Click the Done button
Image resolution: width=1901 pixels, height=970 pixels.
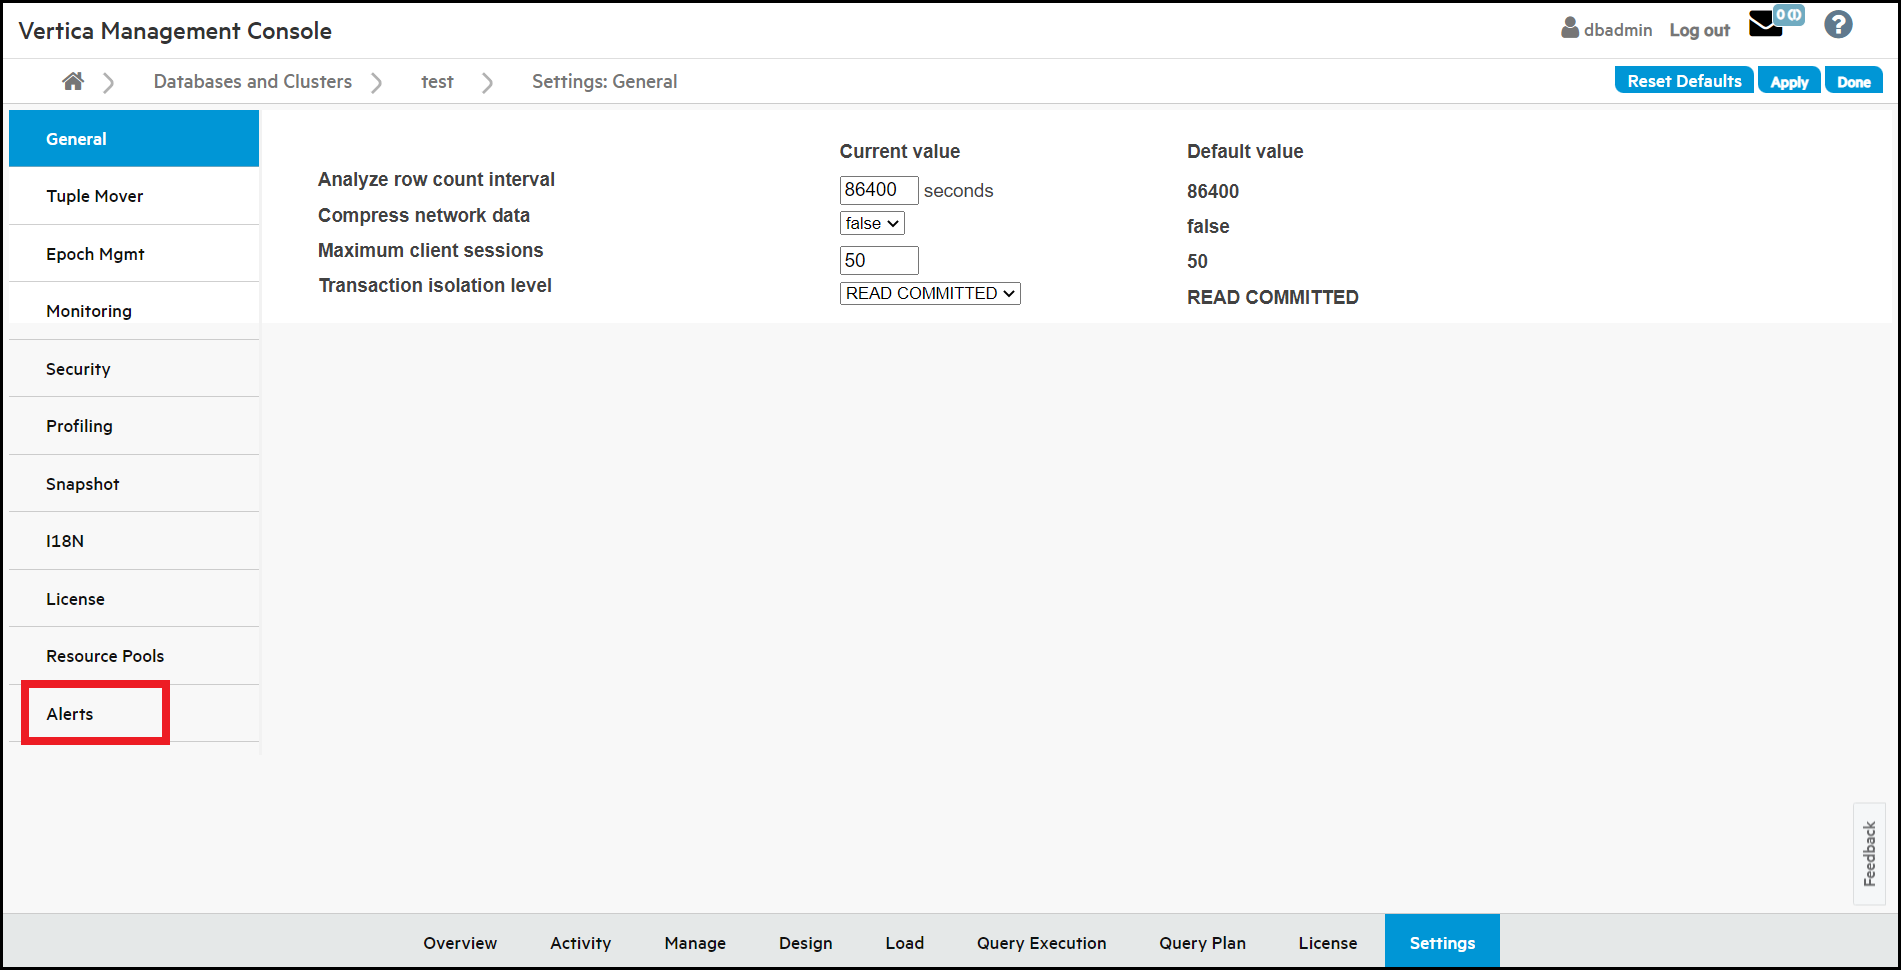pos(1853,82)
